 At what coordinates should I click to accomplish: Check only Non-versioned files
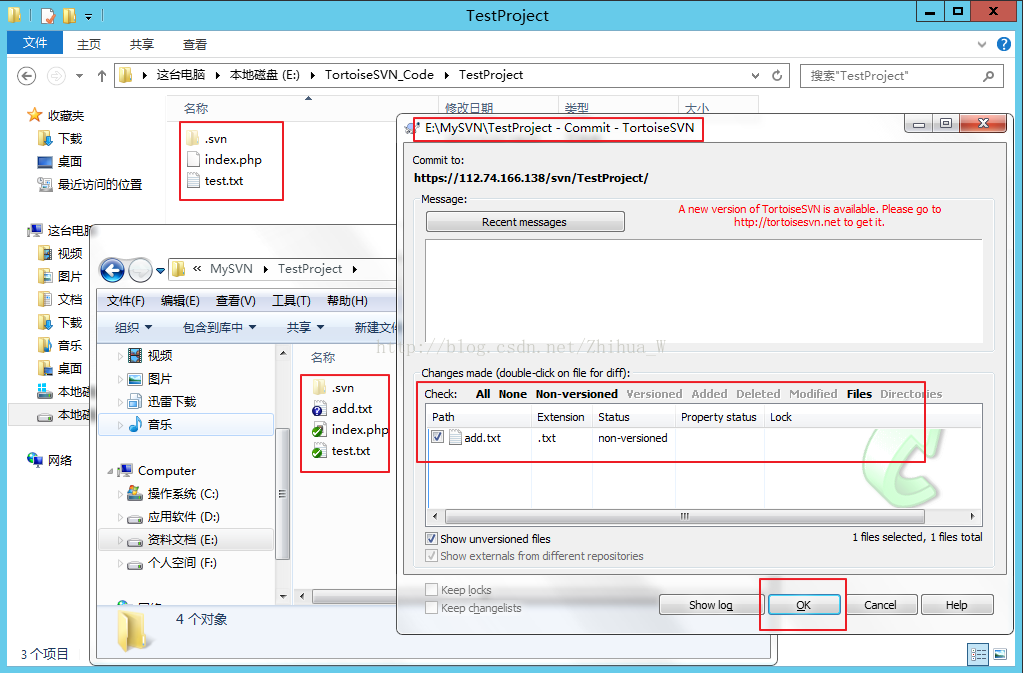pyautogui.click(x=577, y=394)
